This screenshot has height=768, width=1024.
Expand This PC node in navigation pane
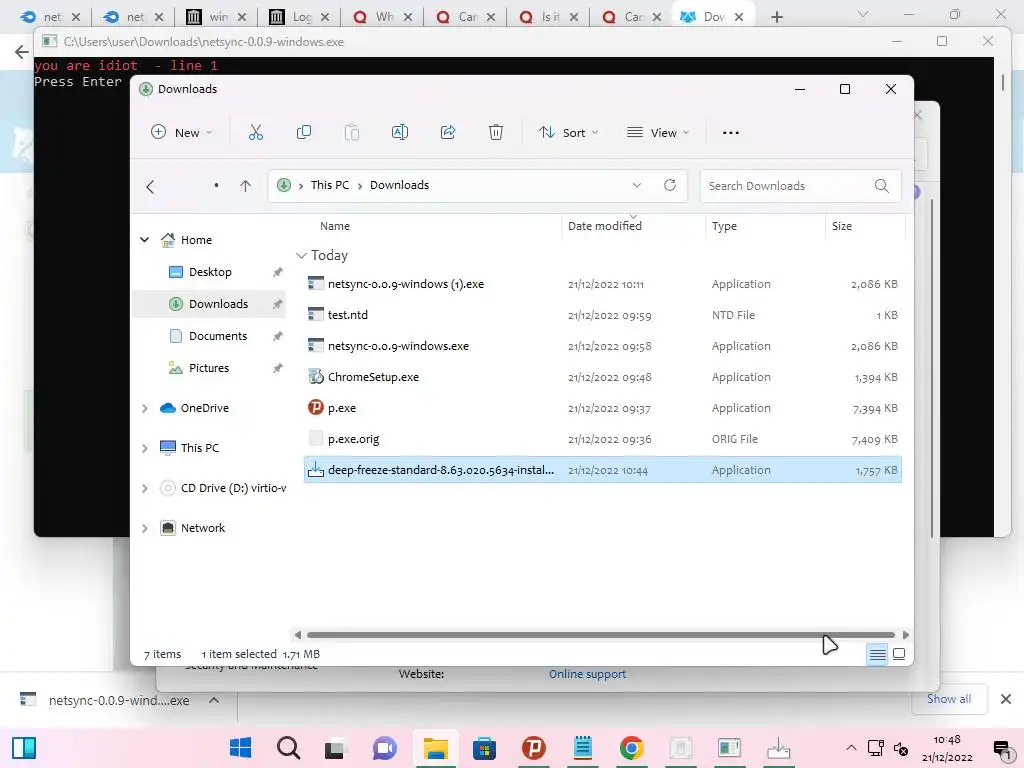[144, 448]
